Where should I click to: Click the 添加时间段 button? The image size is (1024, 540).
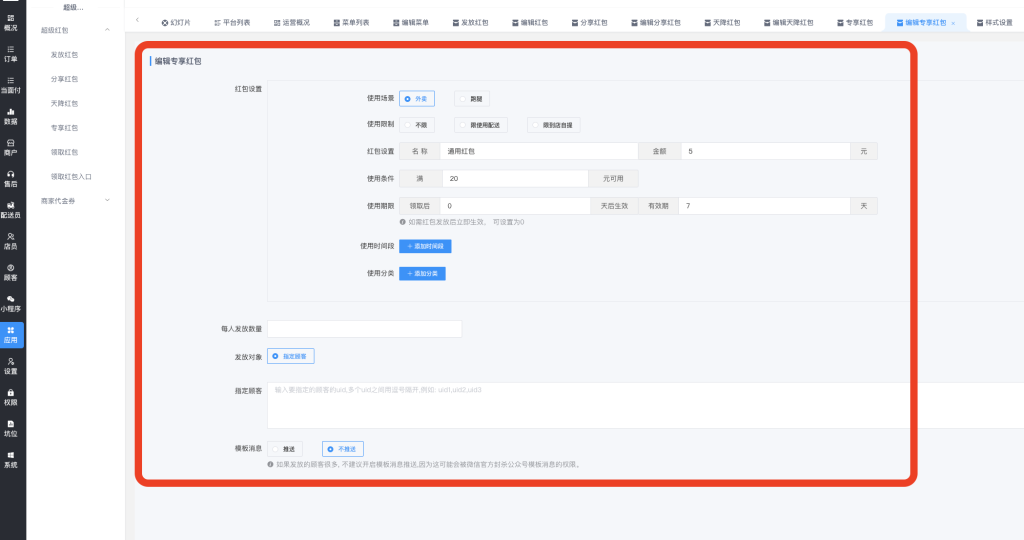(426, 246)
